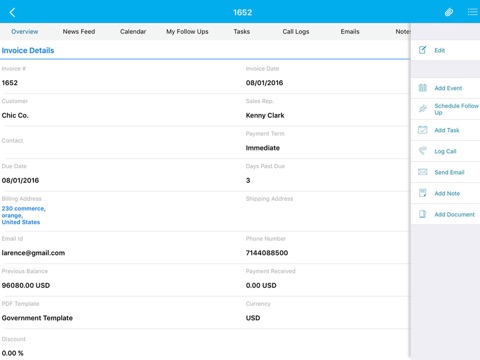Switch to the Overview tab
This screenshot has width=480, height=360.
pyautogui.click(x=25, y=32)
